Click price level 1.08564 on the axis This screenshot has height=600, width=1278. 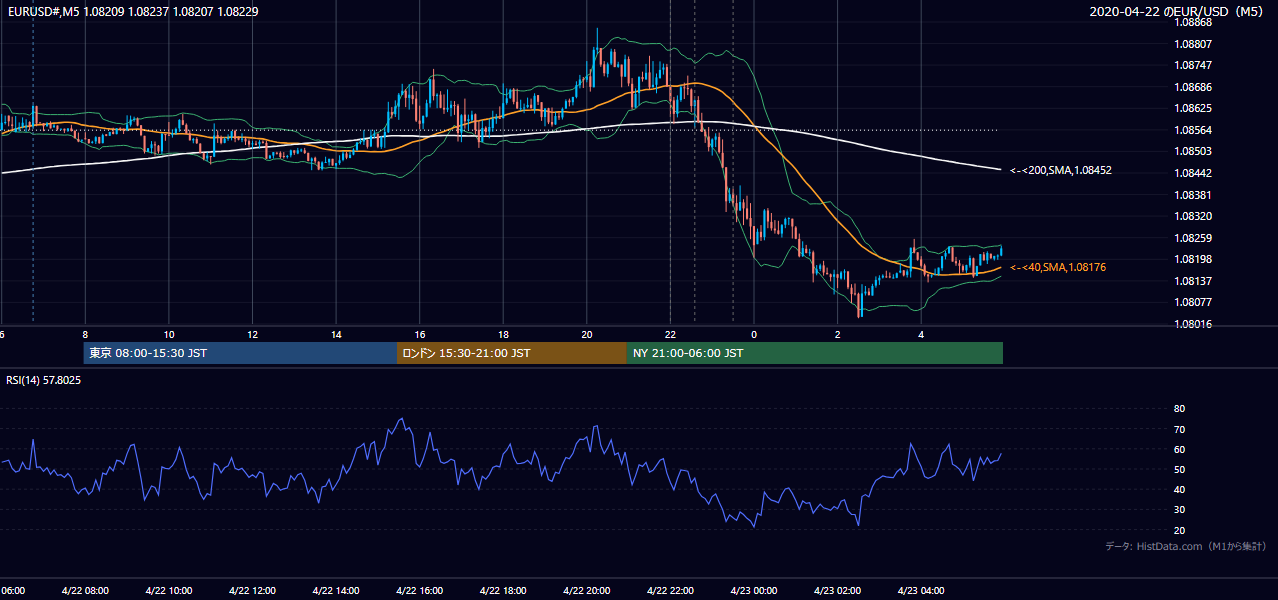[x=1192, y=130]
